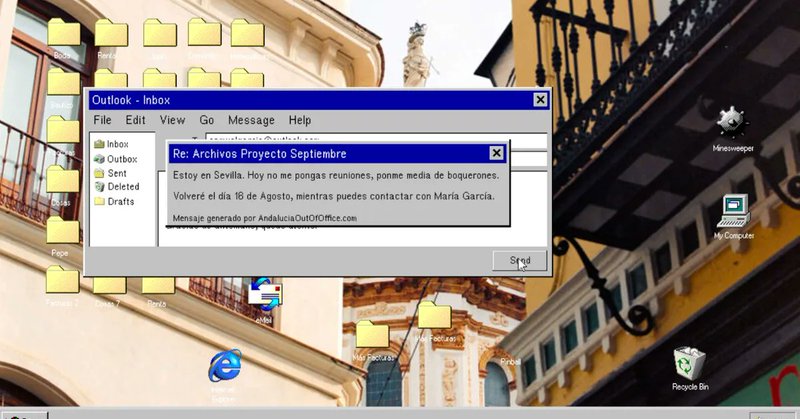Open the View menu
Screen dimensions: 800x419
172,120
